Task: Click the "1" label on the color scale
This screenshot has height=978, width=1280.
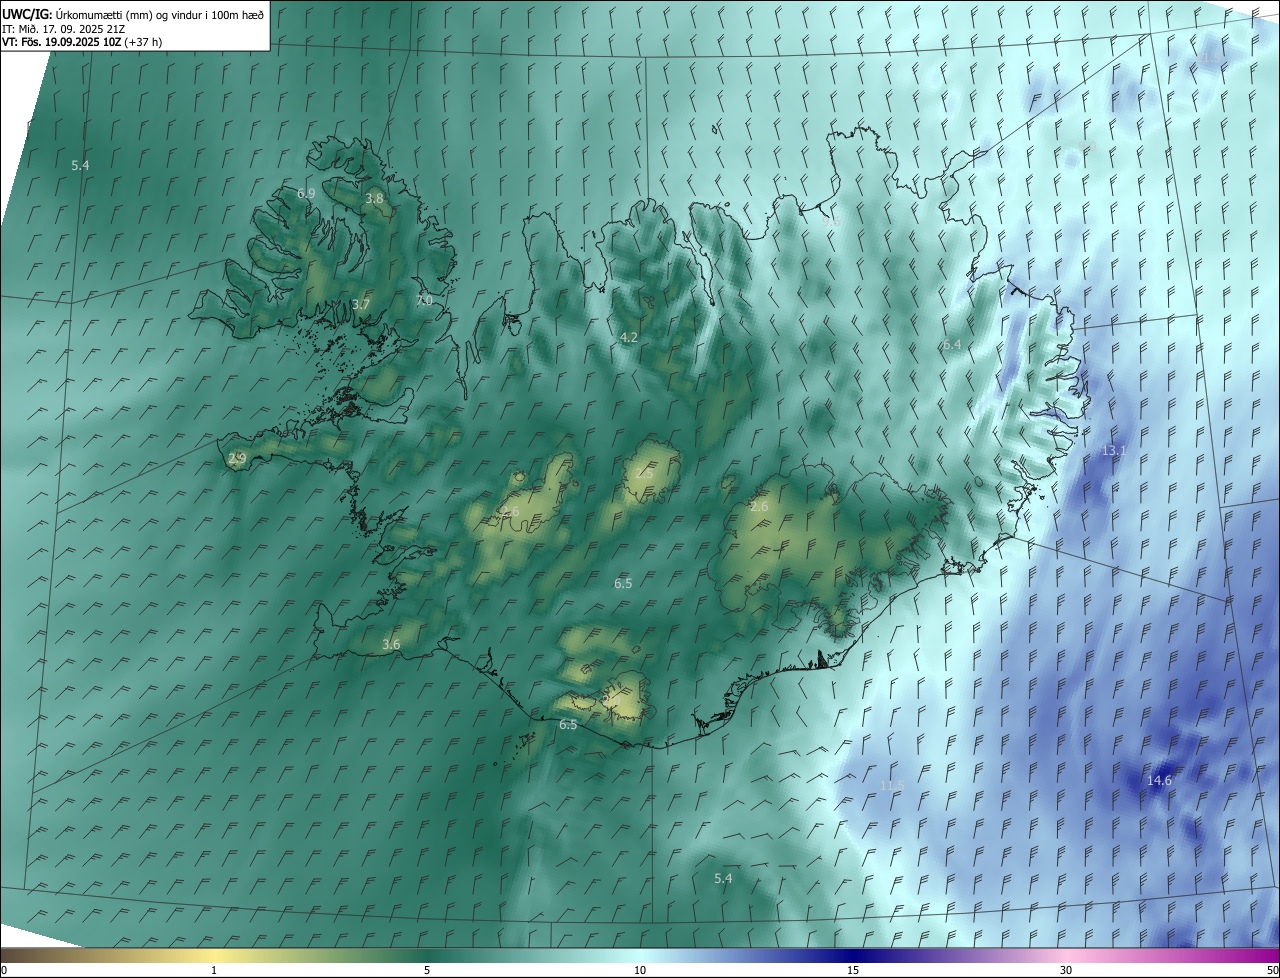Action: click(214, 970)
